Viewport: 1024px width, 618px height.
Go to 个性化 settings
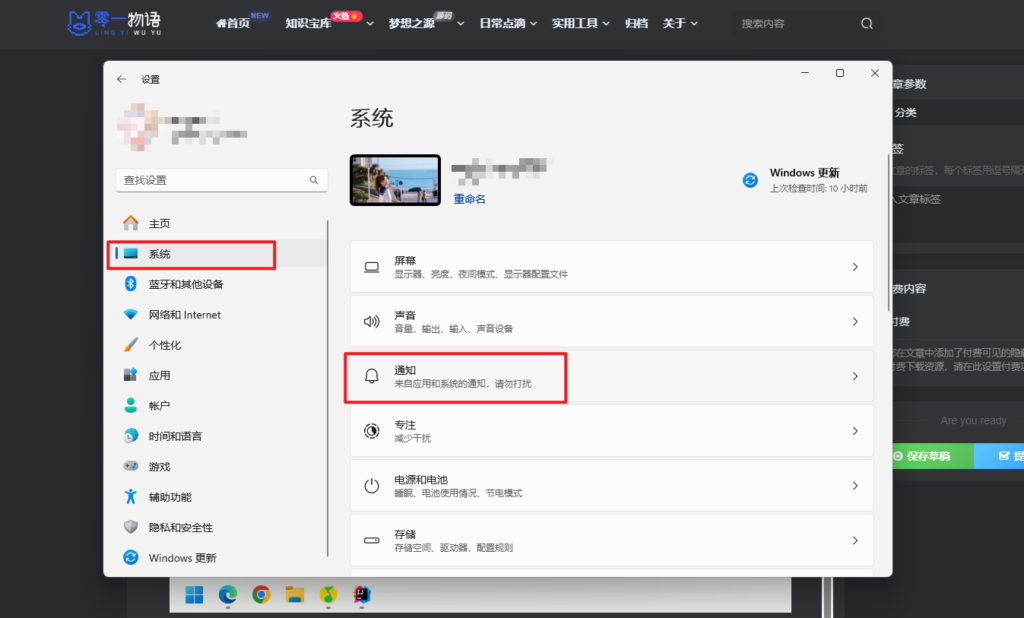point(165,345)
